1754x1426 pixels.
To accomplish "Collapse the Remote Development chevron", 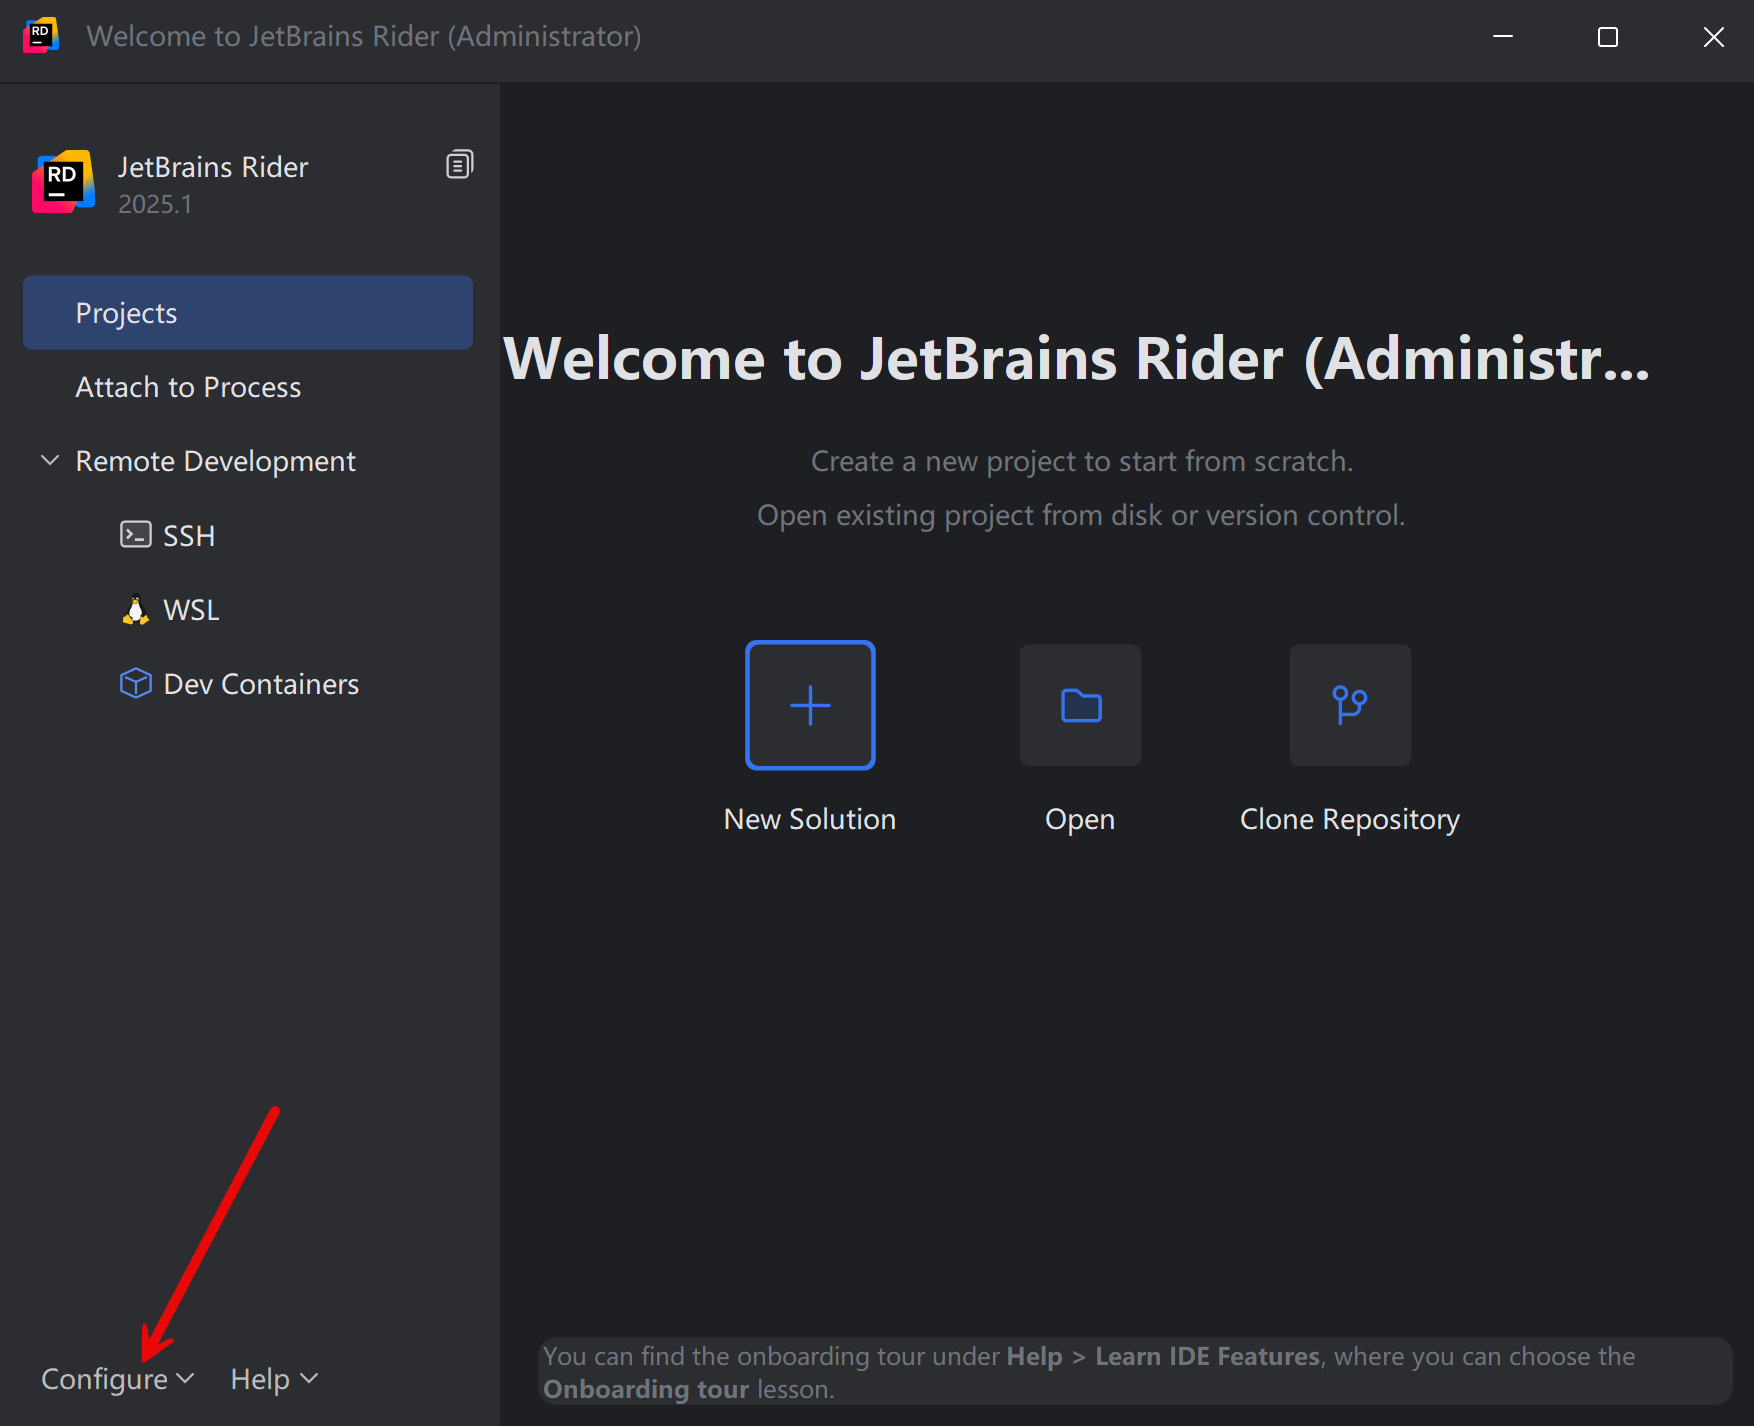I will 50,461.
